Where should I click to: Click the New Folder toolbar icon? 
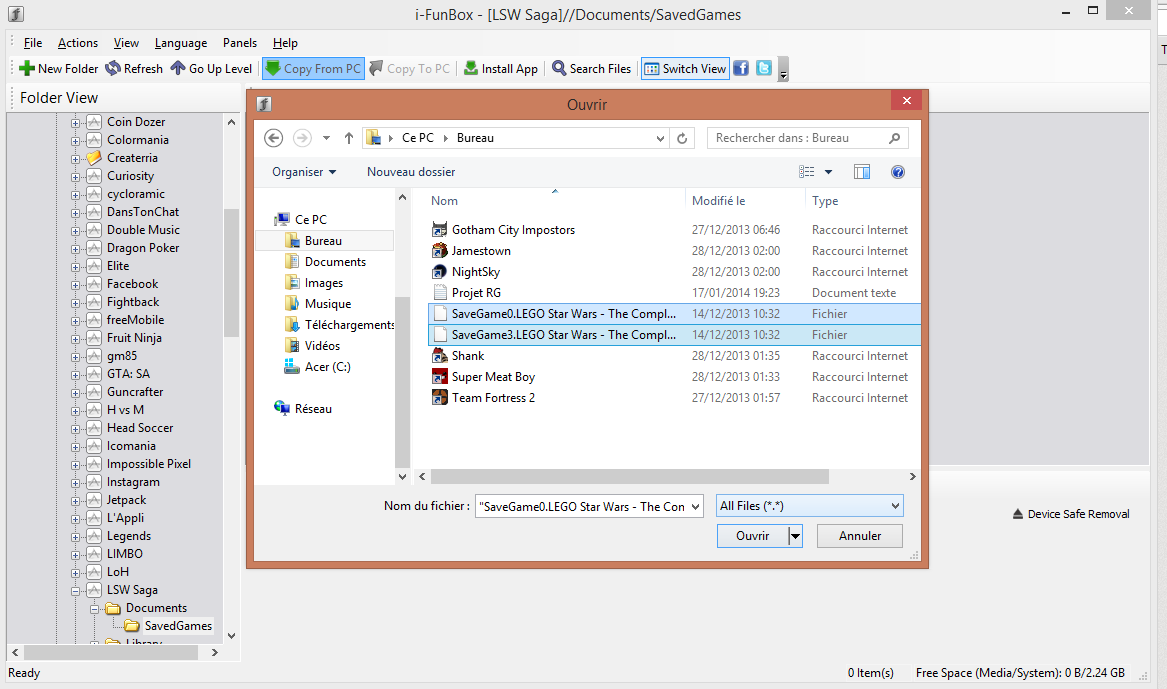click(x=27, y=68)
